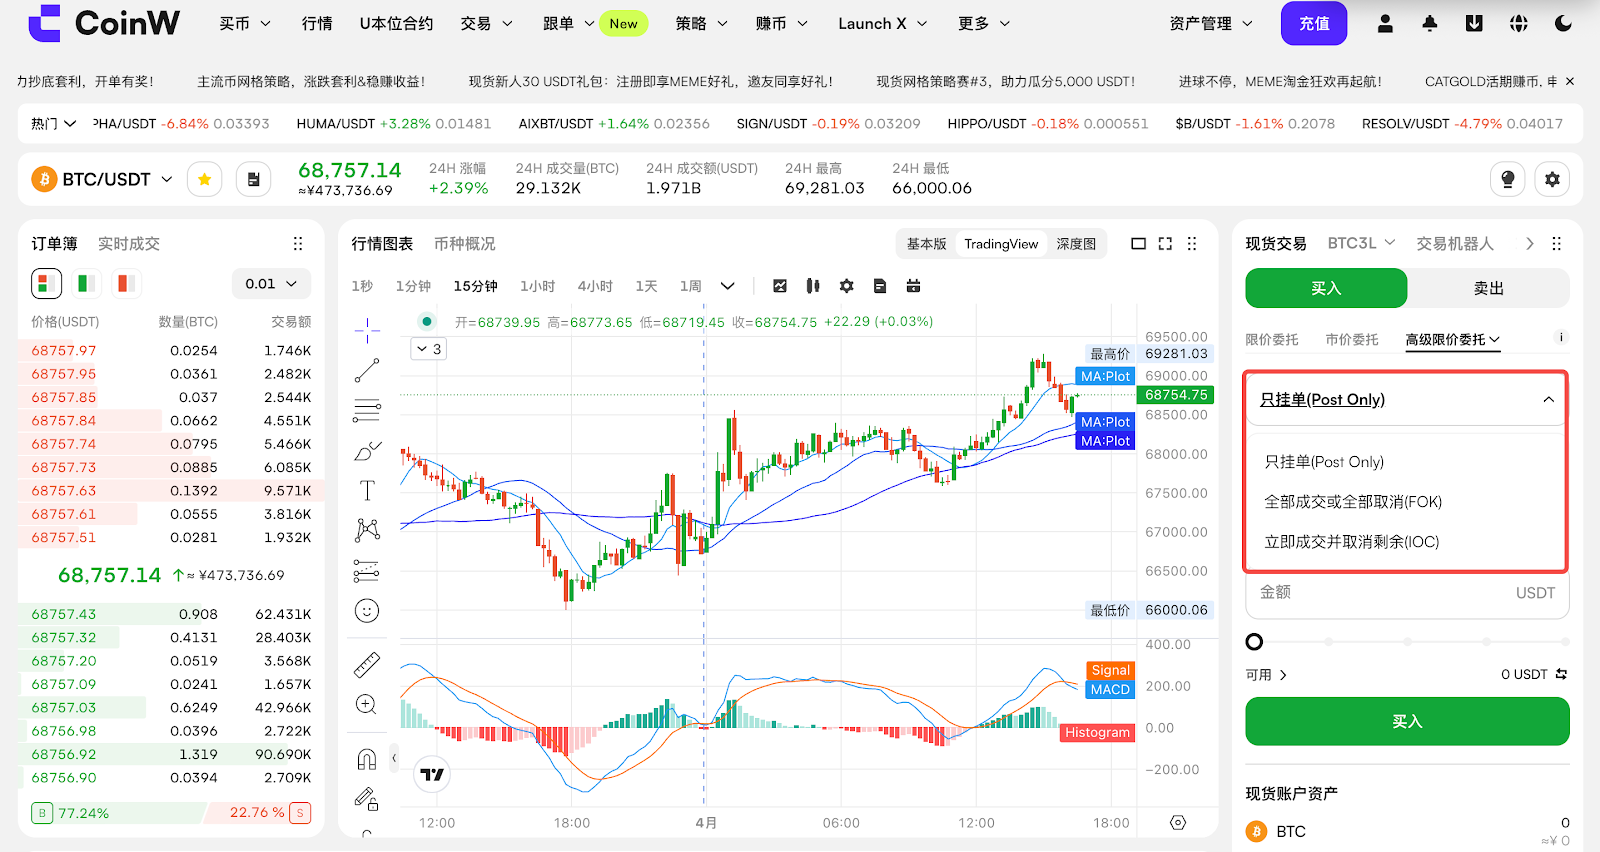Image resolution: width=1600 pixels, height=852 pixels.
Task: Collapse the indicator legend showing 3
Action: click(429, 349)
